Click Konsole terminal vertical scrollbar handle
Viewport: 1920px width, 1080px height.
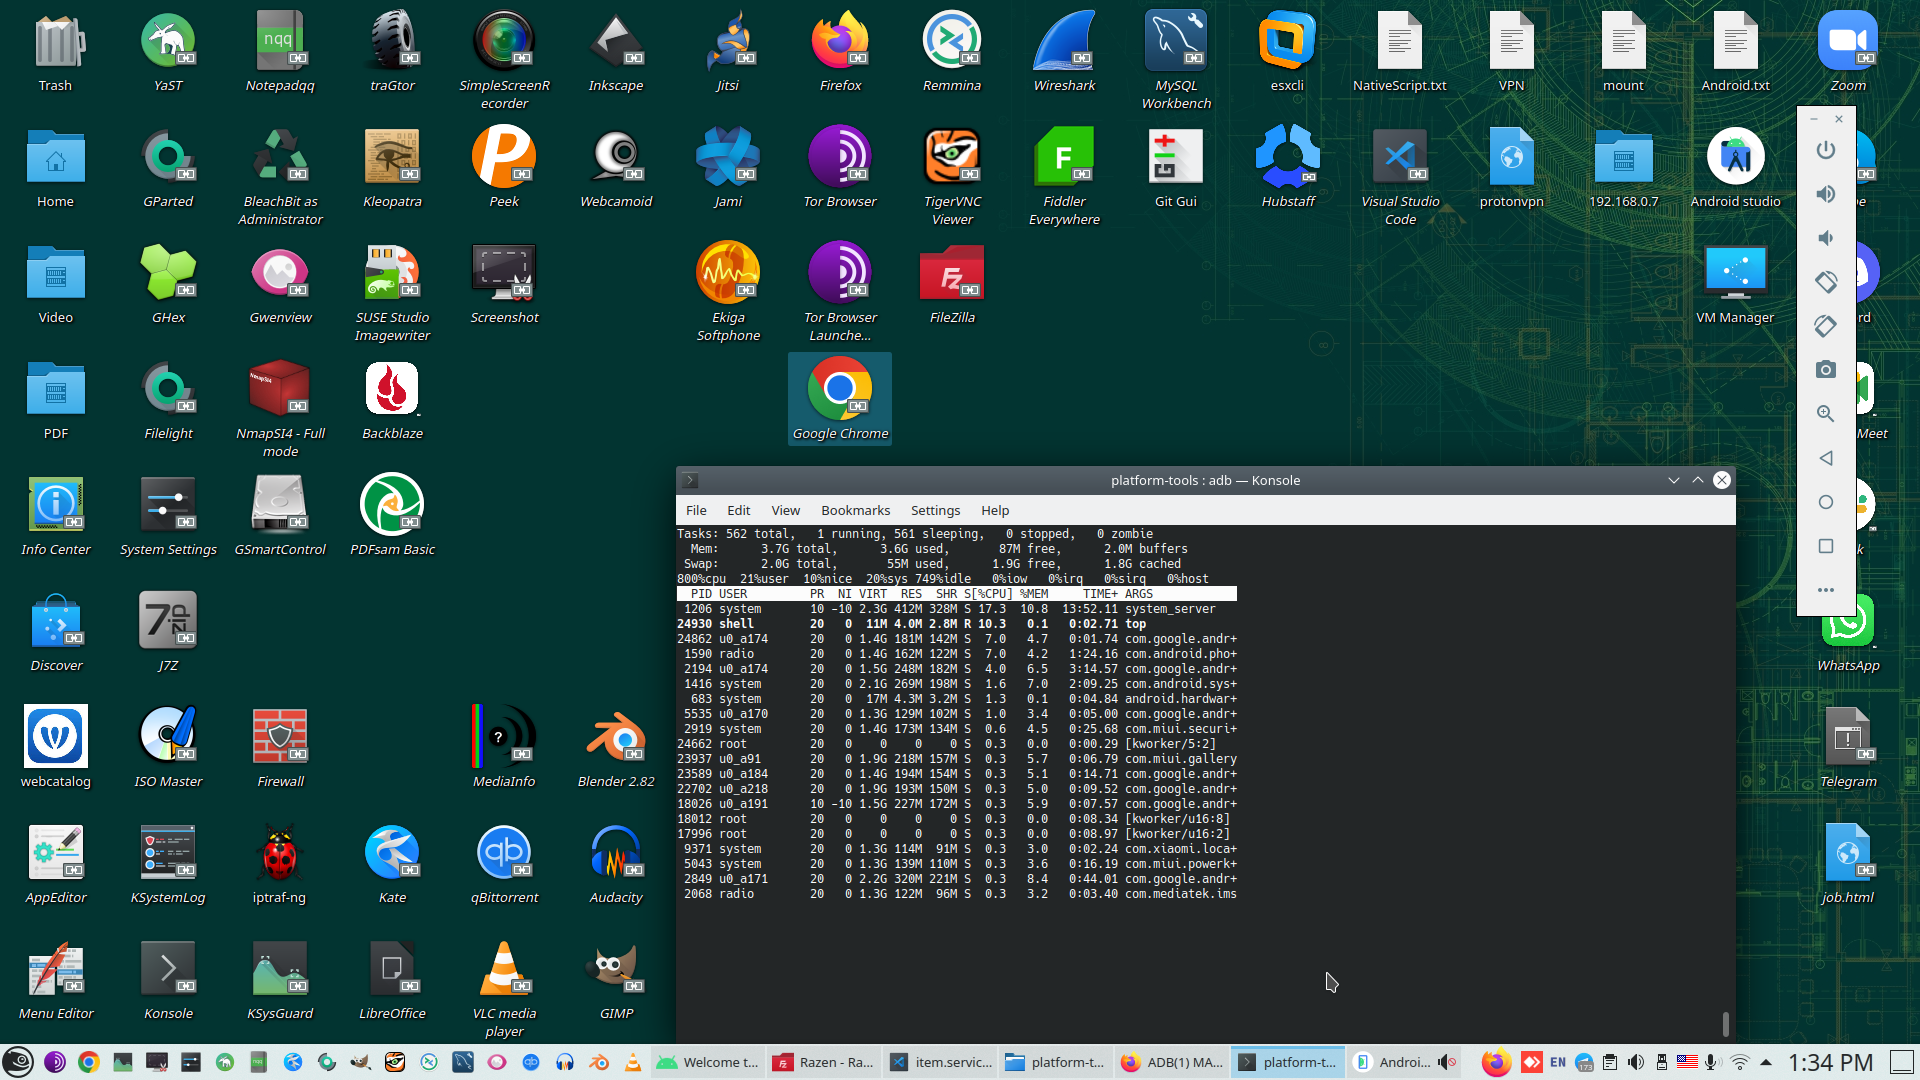point(1725,1024)
